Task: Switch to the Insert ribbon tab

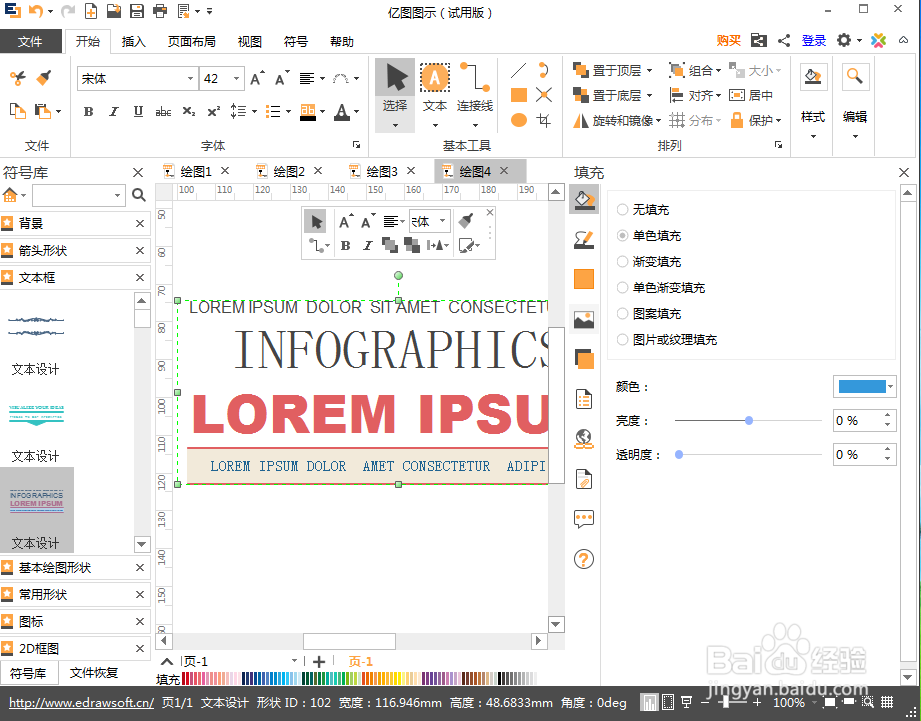Action: [133, 41]
